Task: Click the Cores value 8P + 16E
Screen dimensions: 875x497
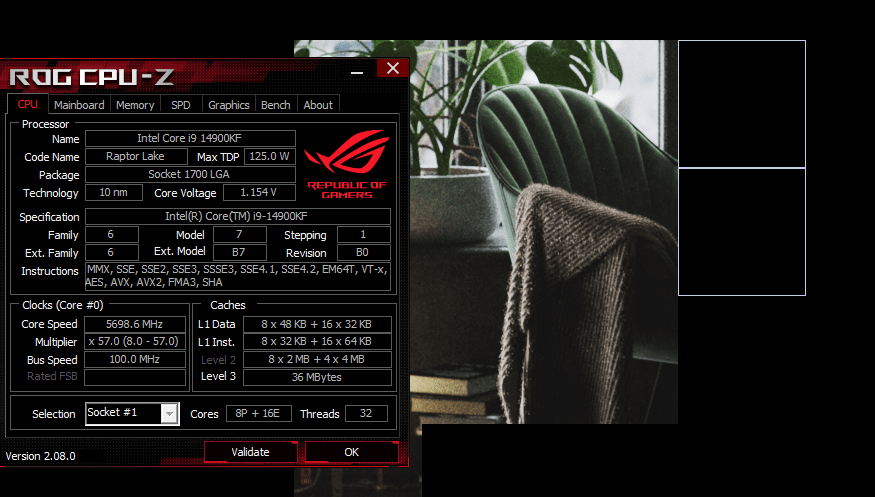Action: 258,413
